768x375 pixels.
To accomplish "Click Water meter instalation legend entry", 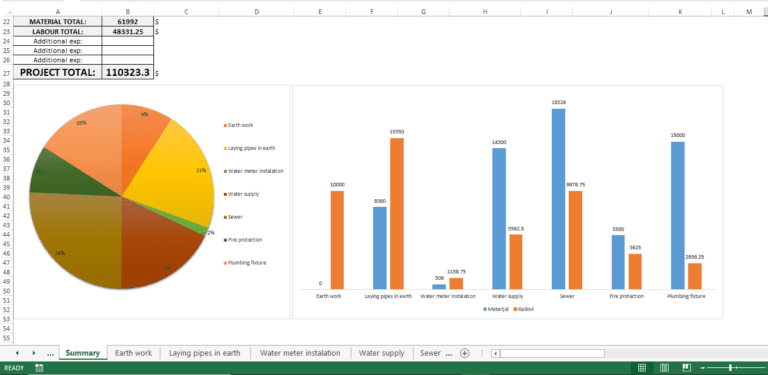I will (254, 171).
